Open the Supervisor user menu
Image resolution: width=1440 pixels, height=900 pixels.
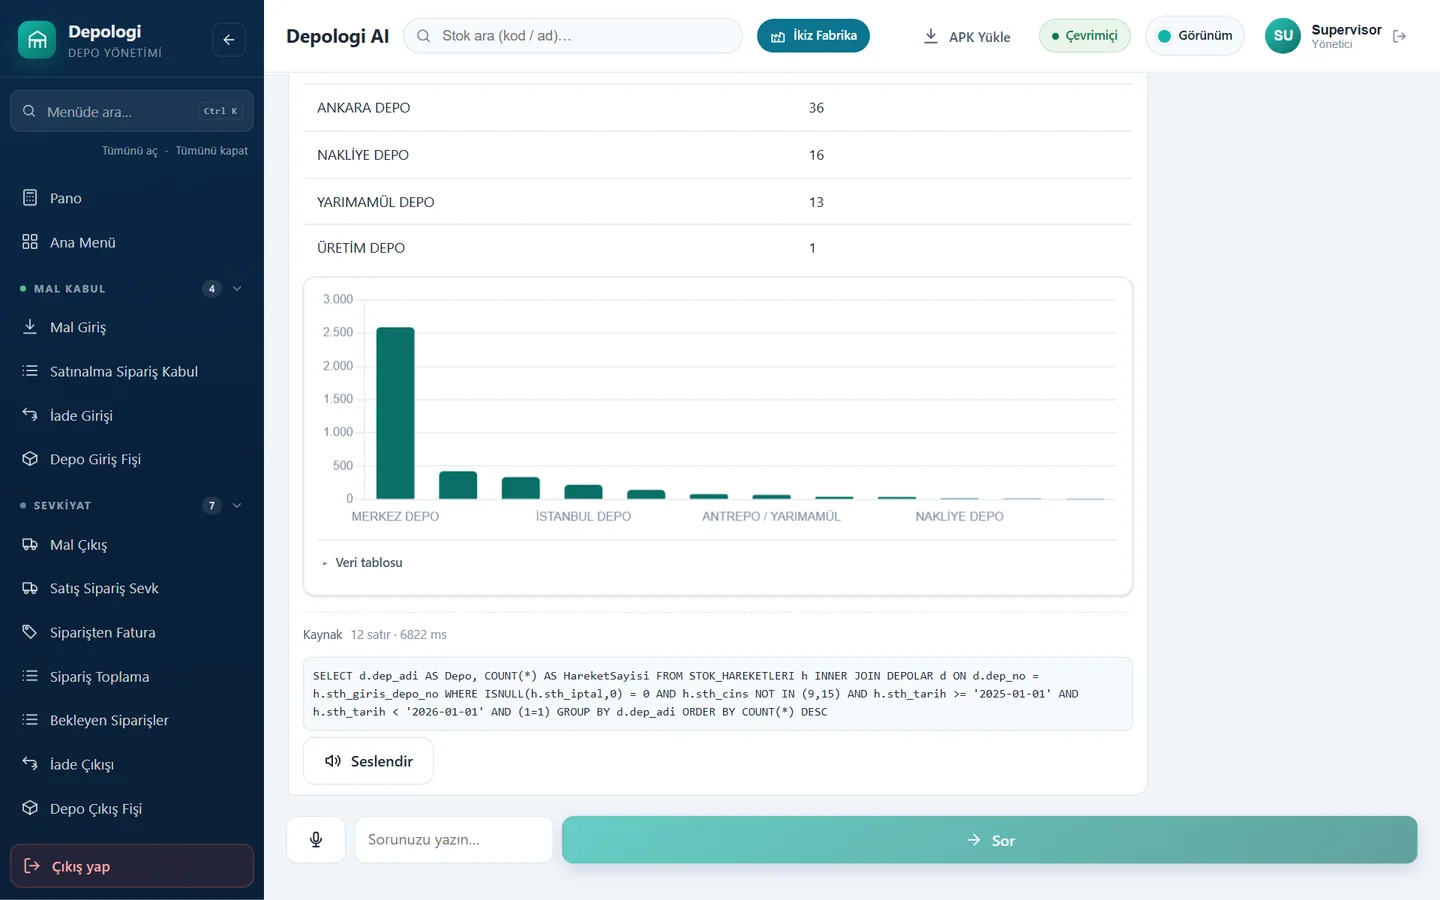(1324, 36)
